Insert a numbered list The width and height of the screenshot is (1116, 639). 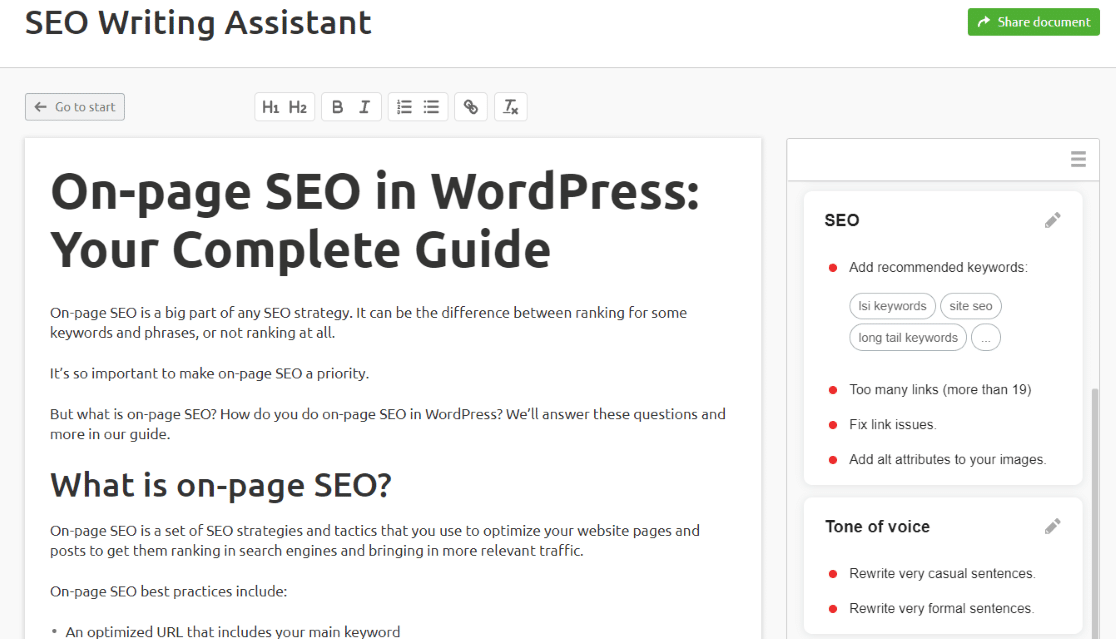(405, 106)
